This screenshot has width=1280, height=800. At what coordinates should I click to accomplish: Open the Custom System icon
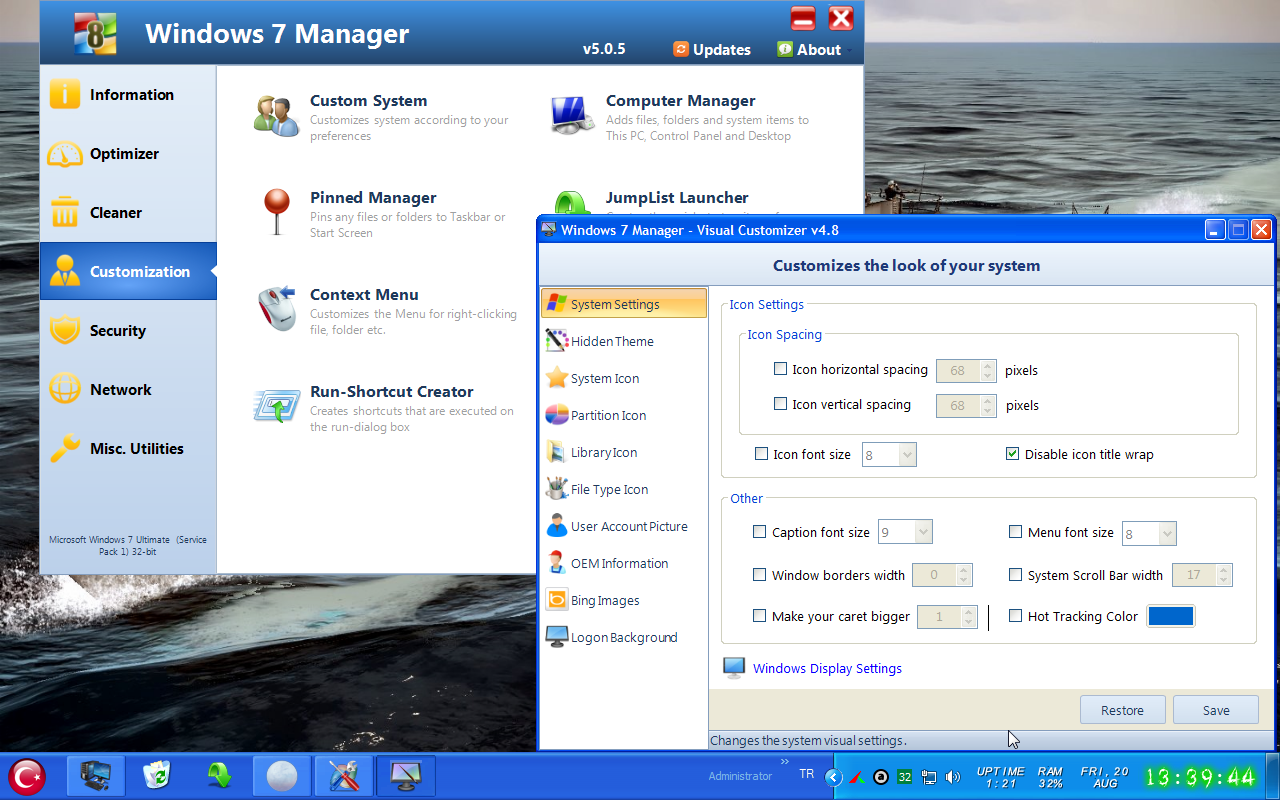[x=277, y=115]
